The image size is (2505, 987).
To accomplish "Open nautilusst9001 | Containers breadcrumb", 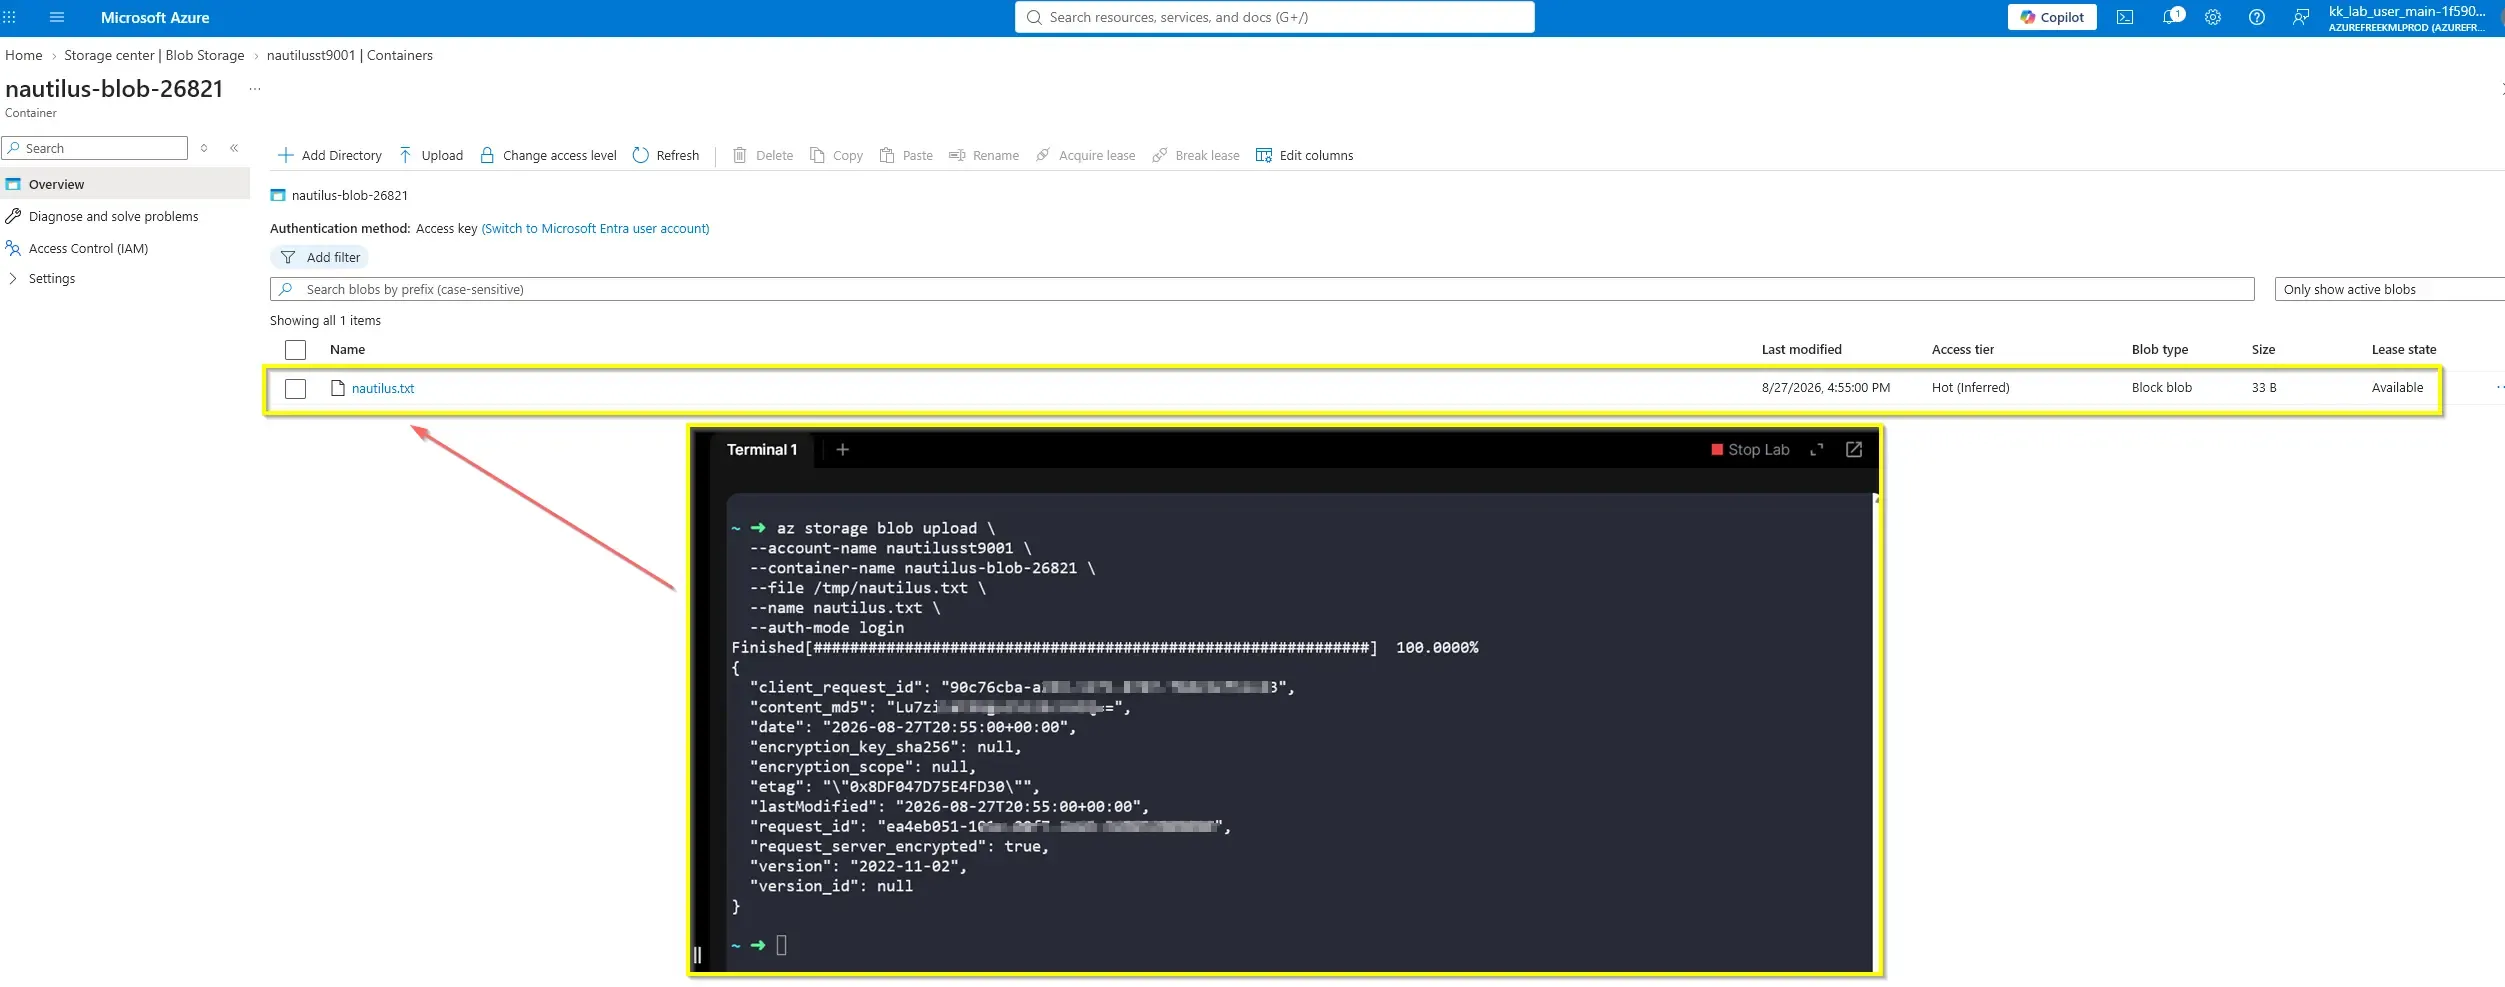I will click(x=350, y=55).
